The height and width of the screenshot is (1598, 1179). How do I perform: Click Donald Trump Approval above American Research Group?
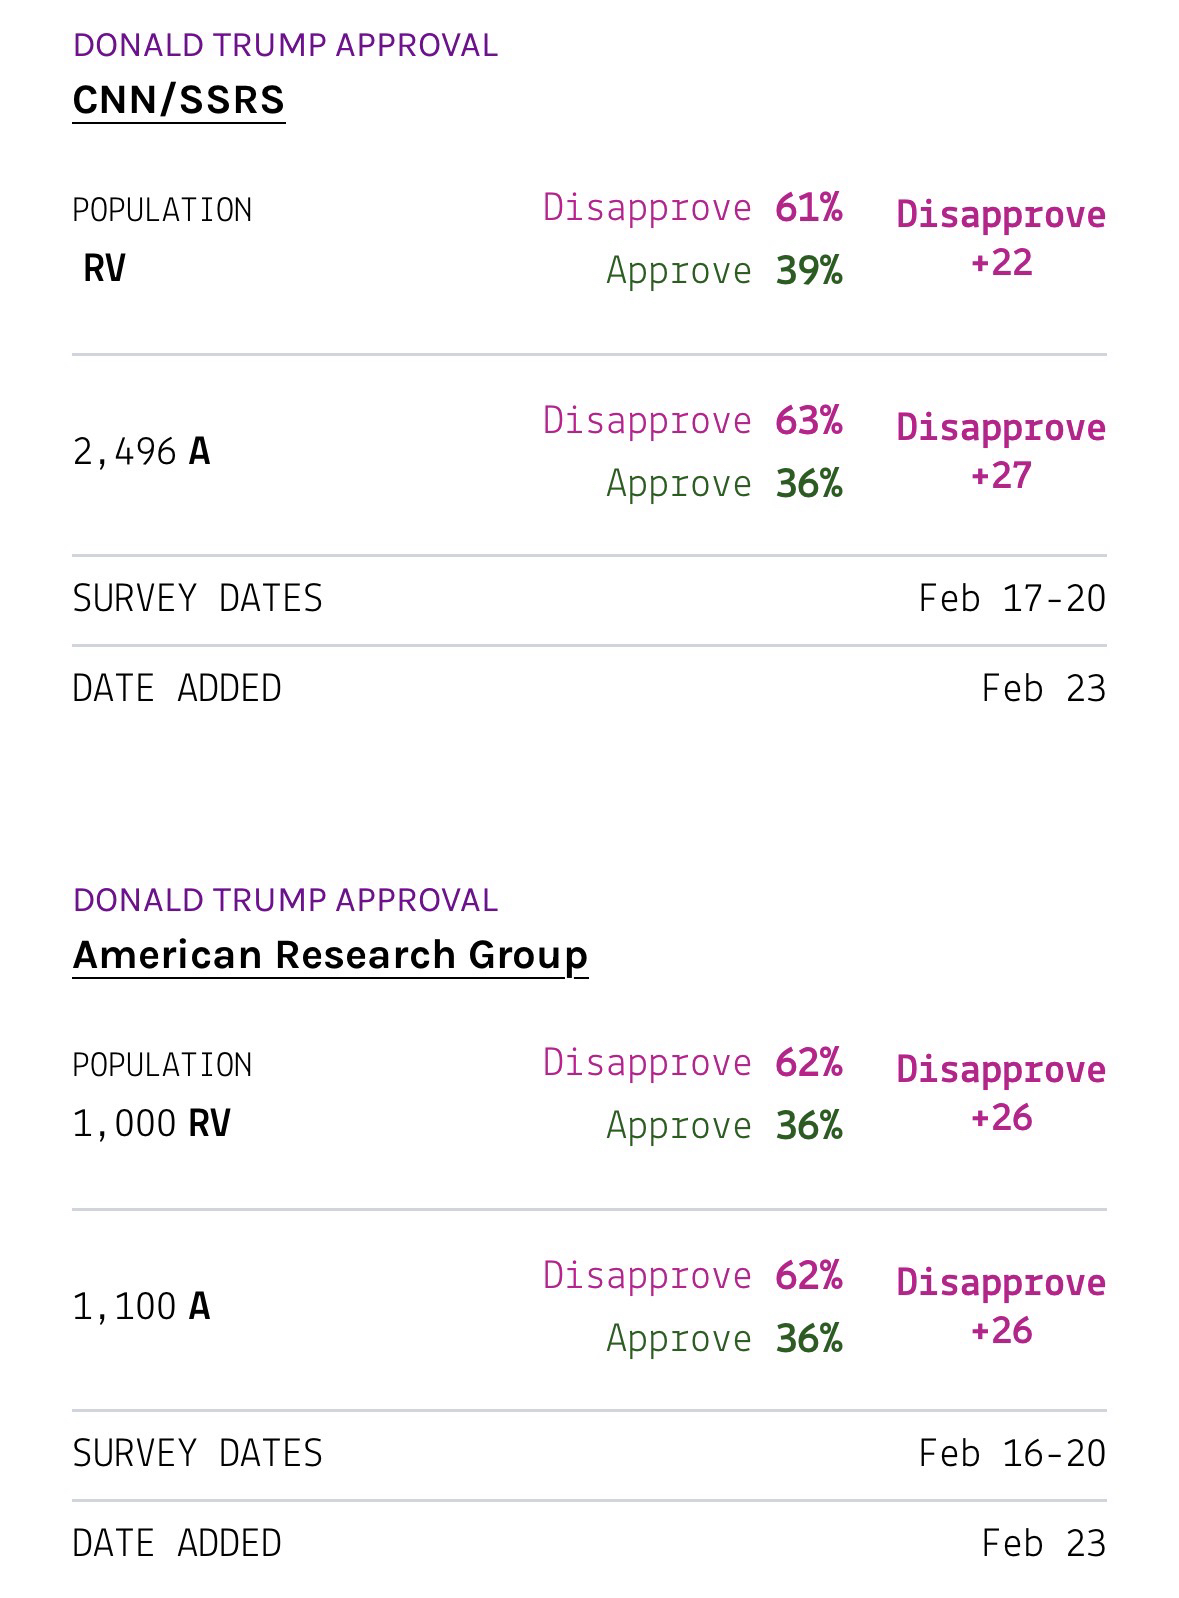pyautogui.click(x=285, y=900)
